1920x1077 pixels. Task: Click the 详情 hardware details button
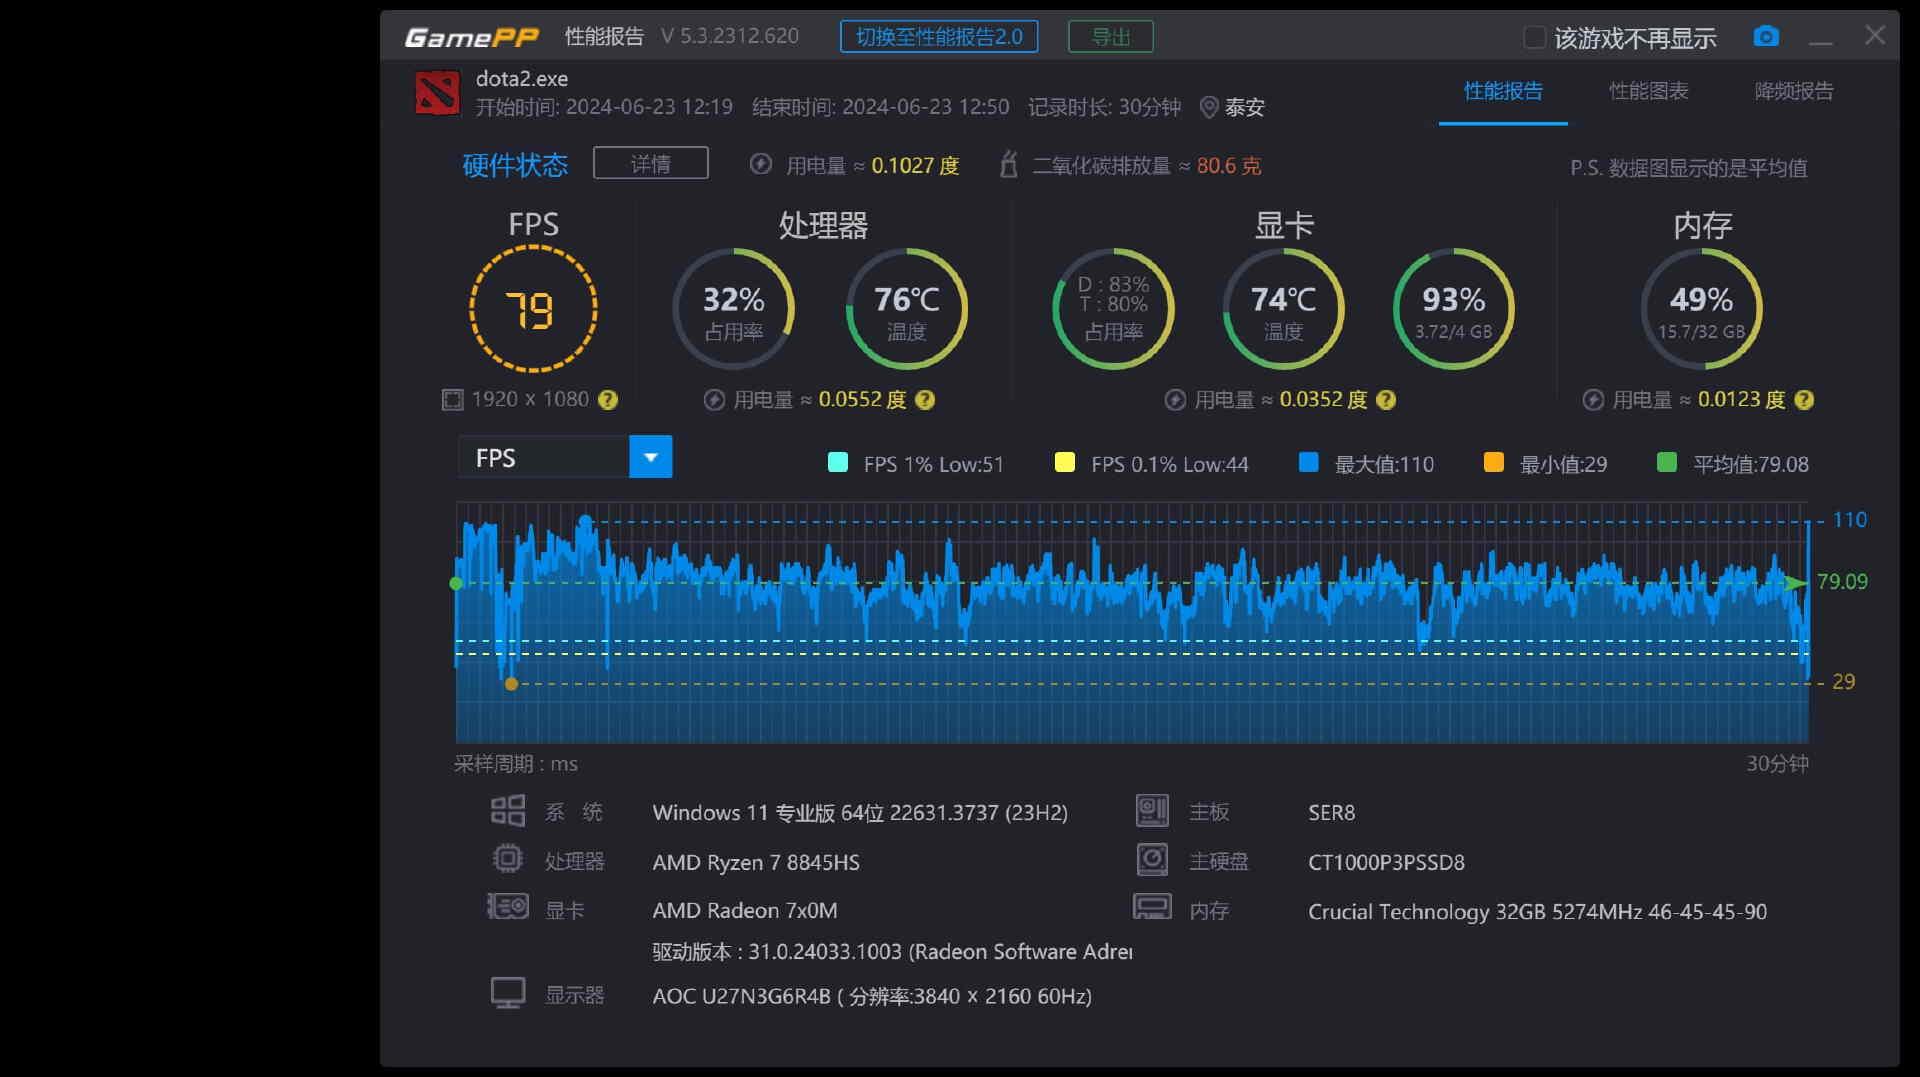(650, 163)
